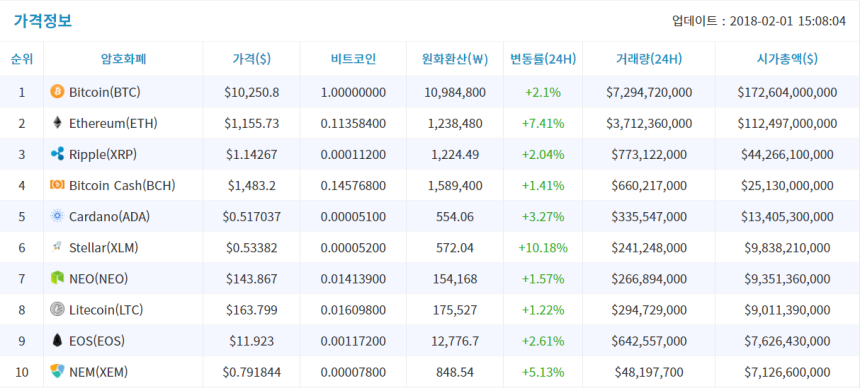Select EOS price $11.923

click(x=252, y=341)
